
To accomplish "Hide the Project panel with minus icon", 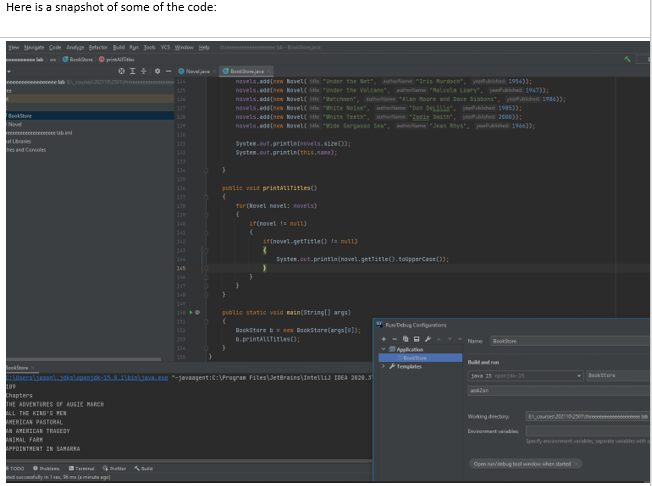I will tap(168, 71).
